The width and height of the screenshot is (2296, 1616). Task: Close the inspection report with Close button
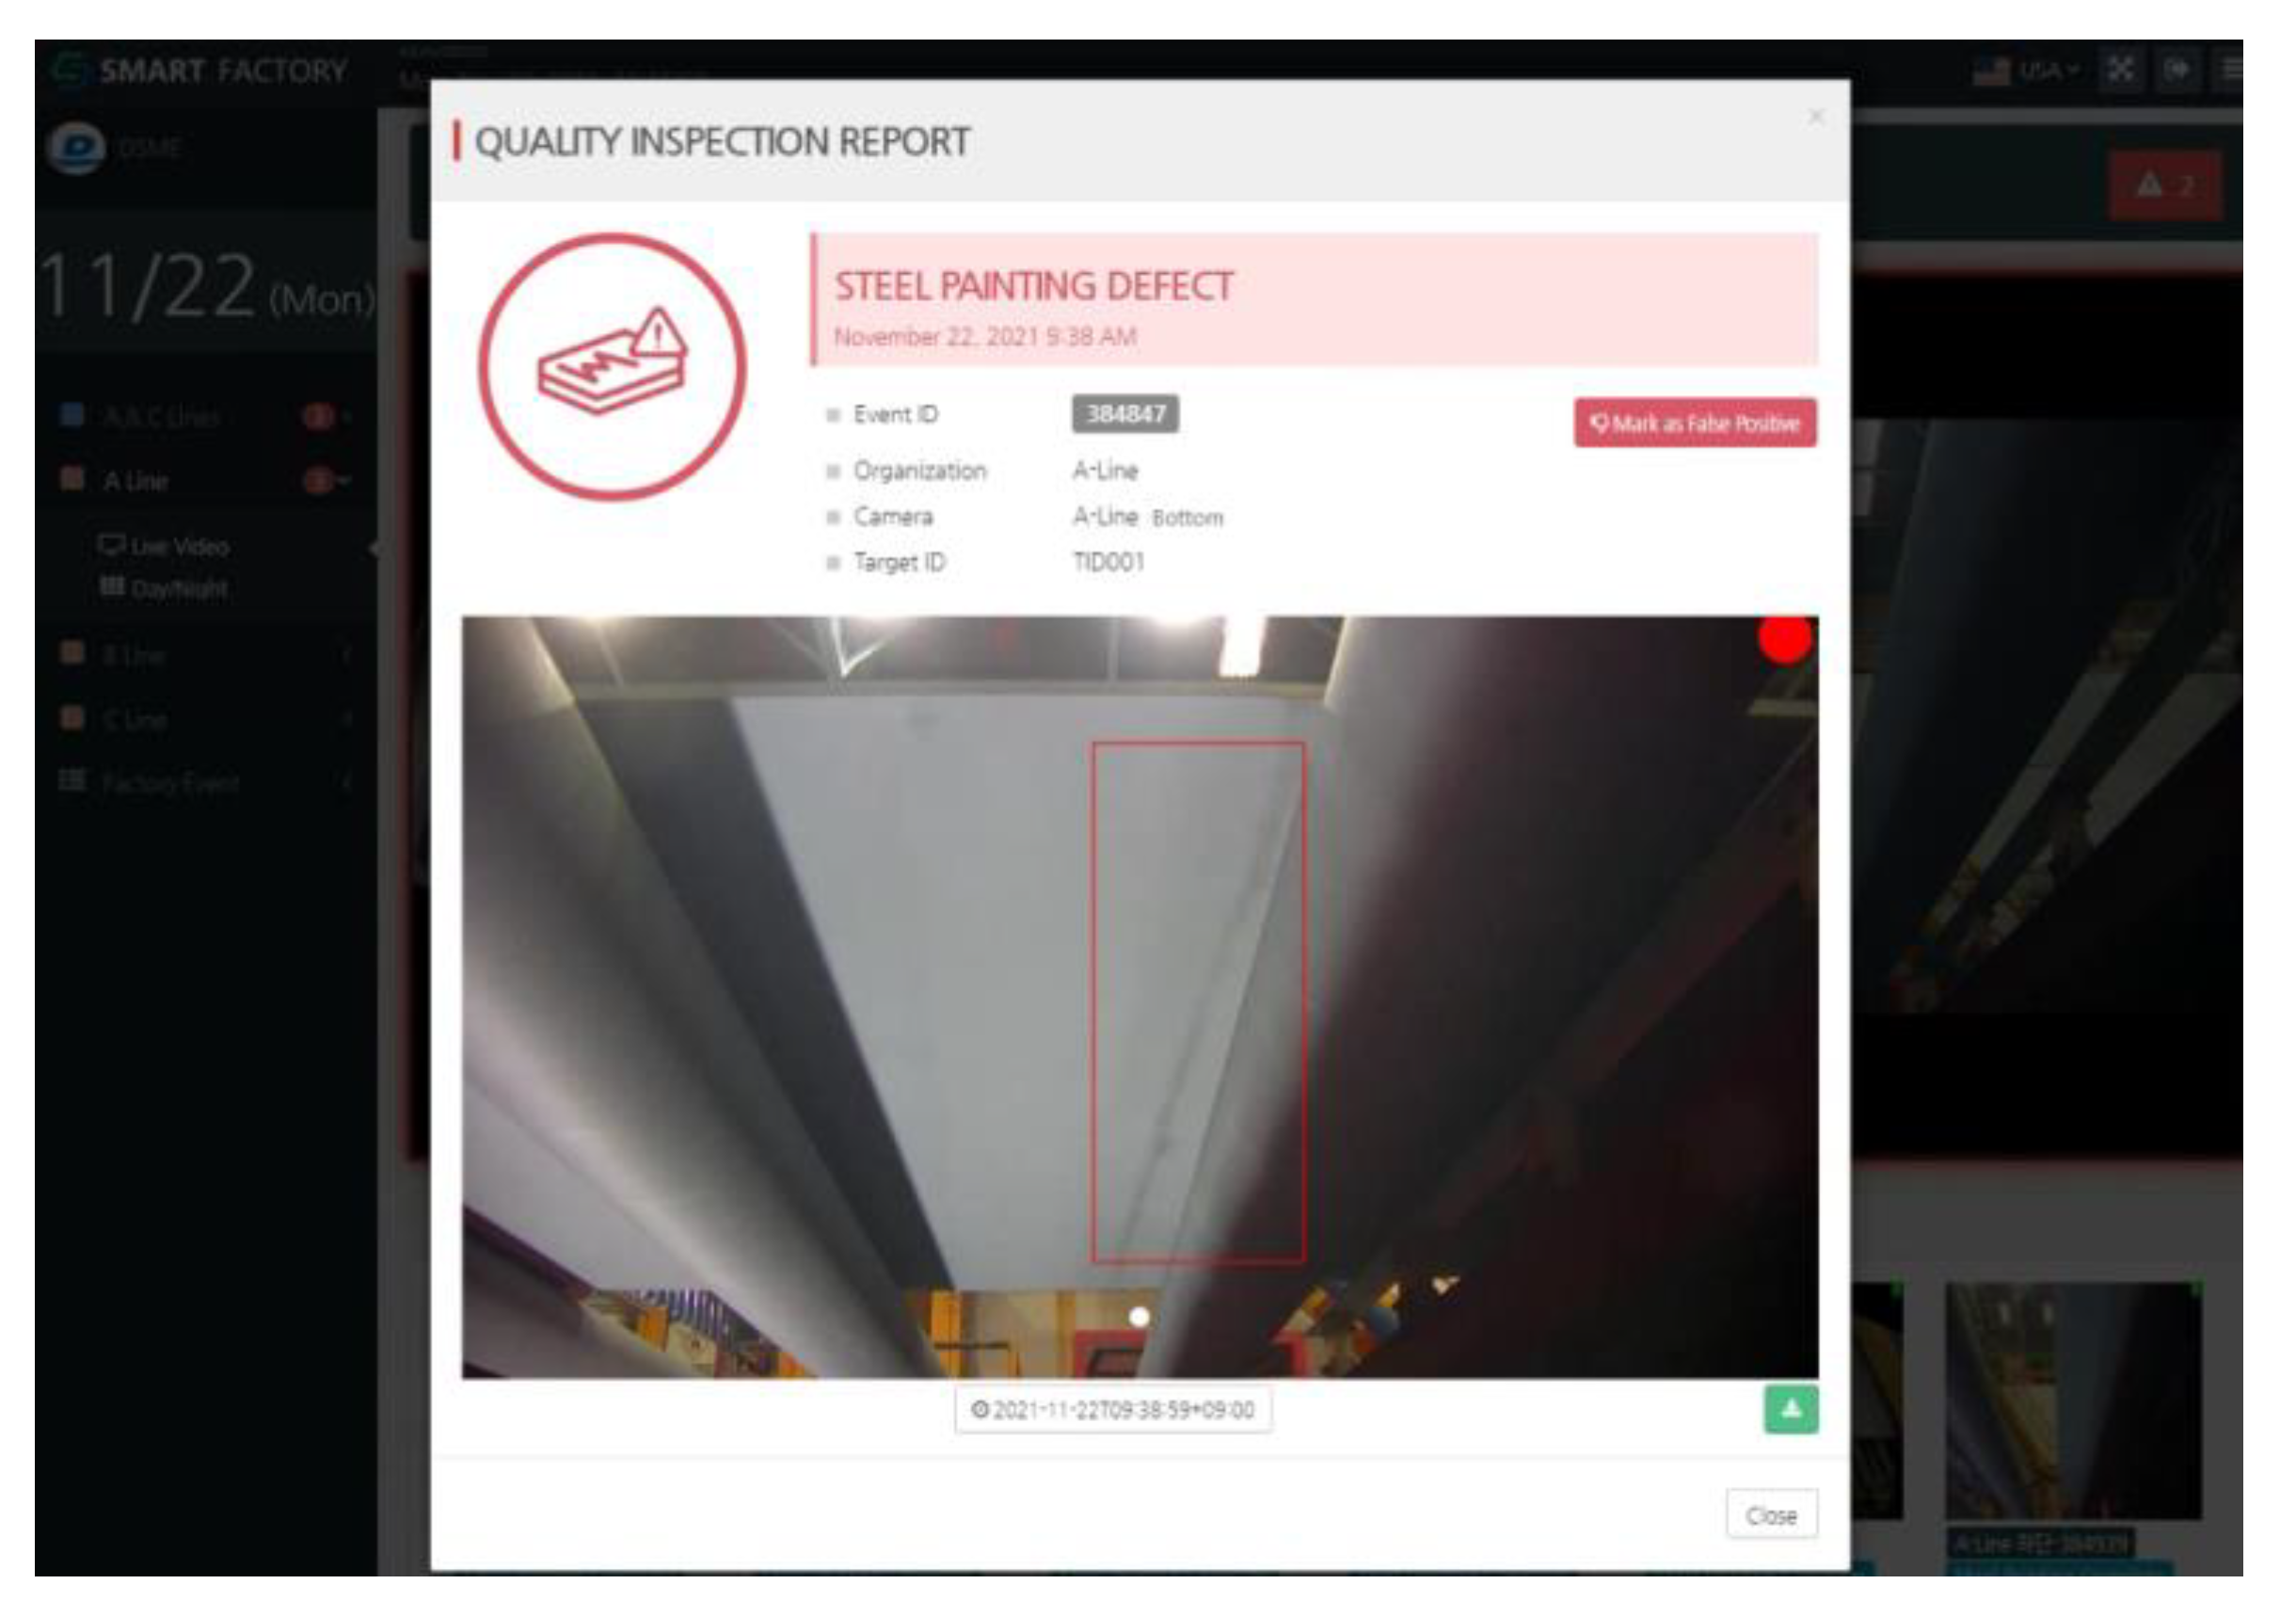1770,1515
